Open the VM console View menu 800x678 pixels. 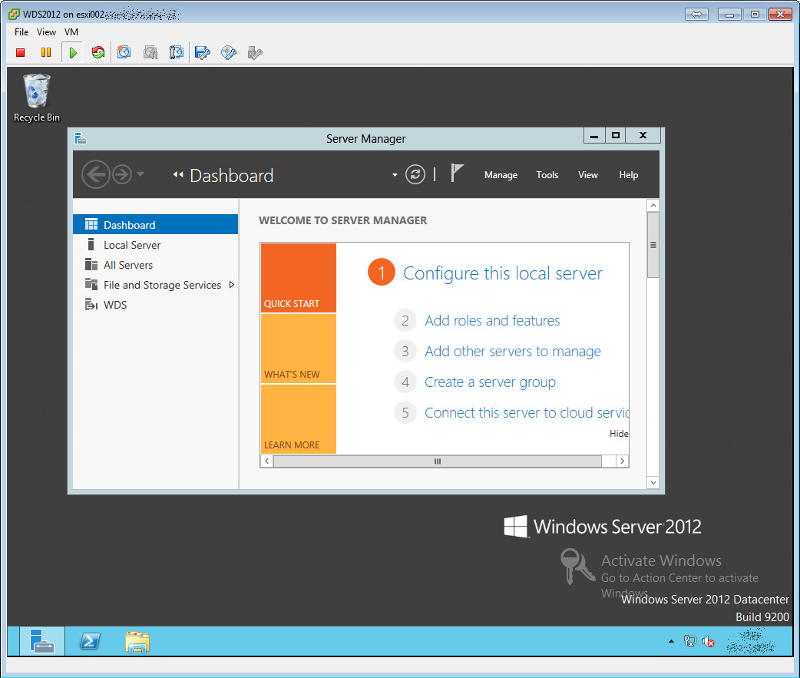(x=46, y=32)
